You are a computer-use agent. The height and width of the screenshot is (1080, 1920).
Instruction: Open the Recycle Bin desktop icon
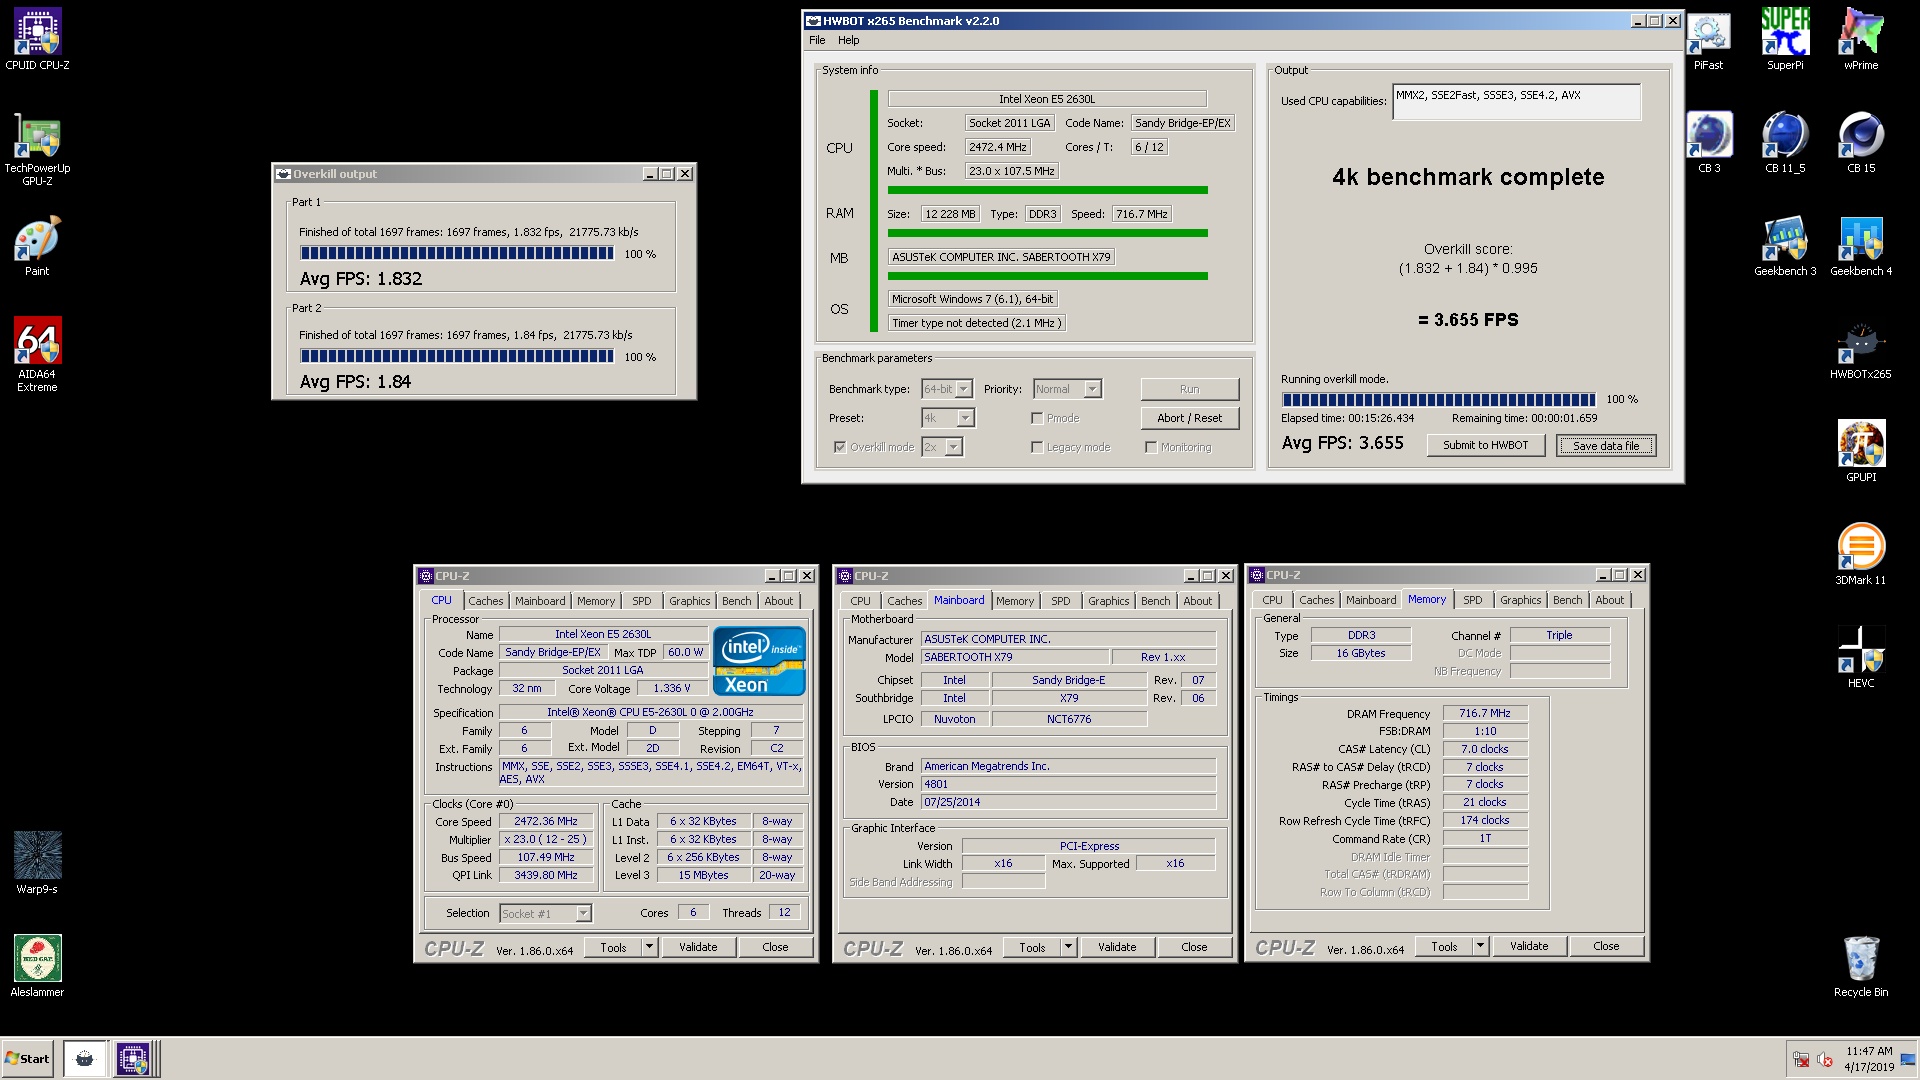click(x=1861, y=966)
